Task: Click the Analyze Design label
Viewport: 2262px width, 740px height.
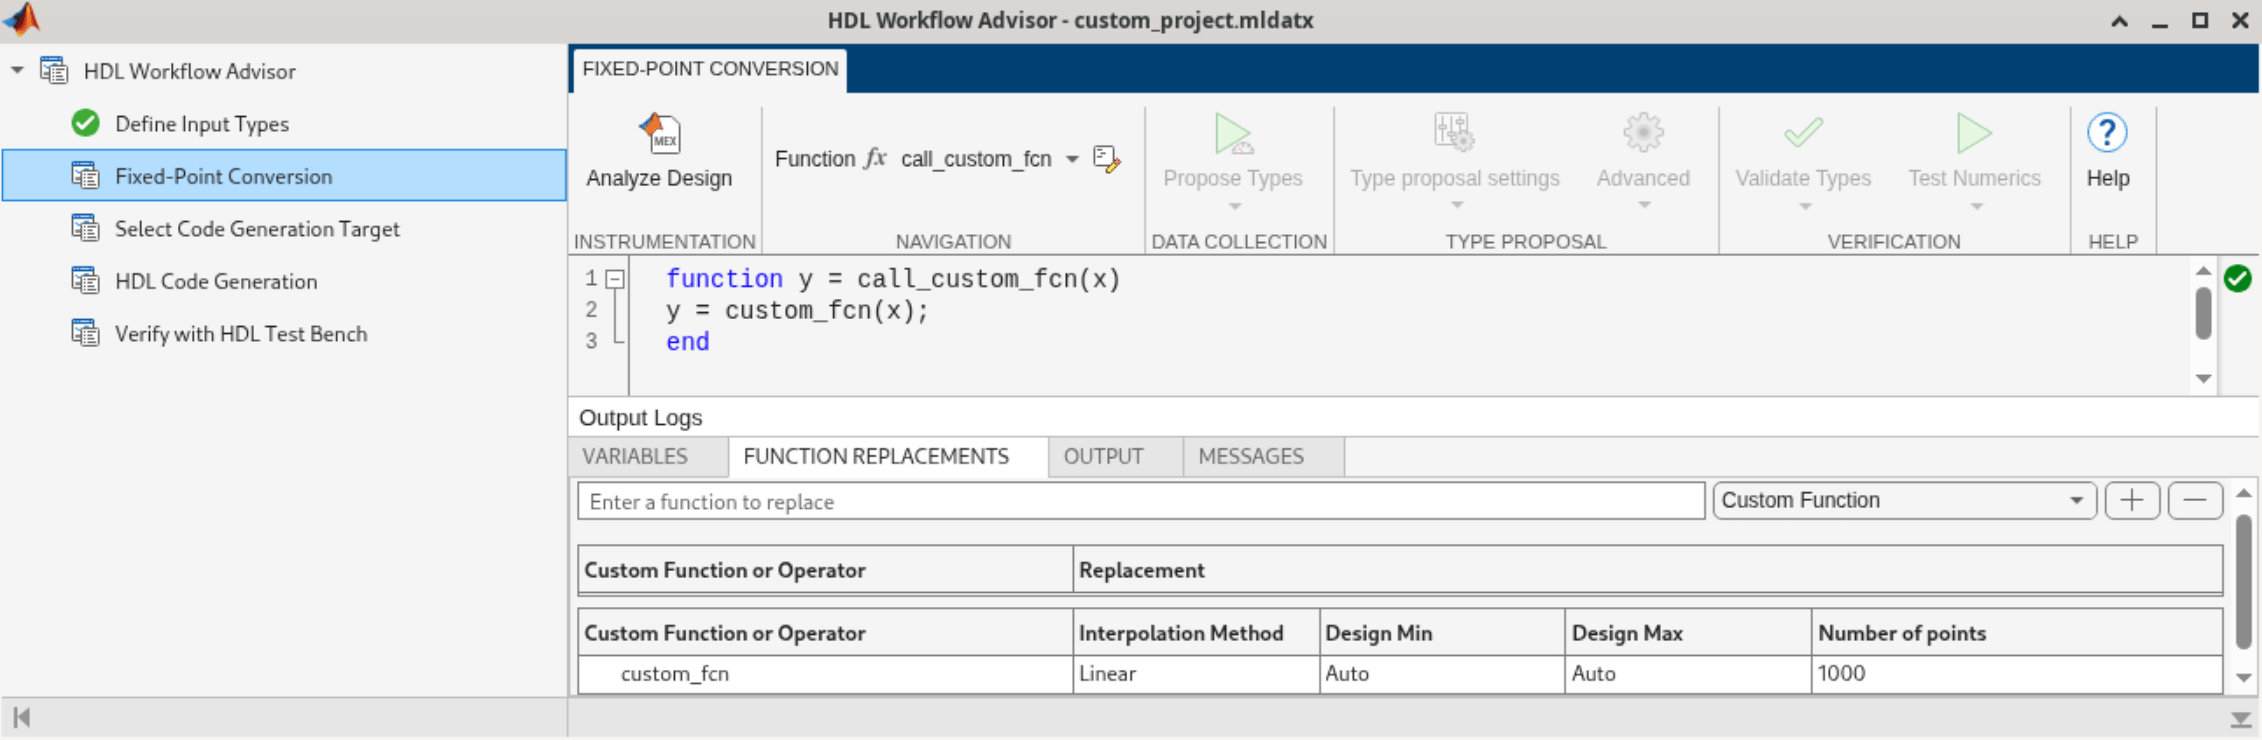Action: point(659,178)
